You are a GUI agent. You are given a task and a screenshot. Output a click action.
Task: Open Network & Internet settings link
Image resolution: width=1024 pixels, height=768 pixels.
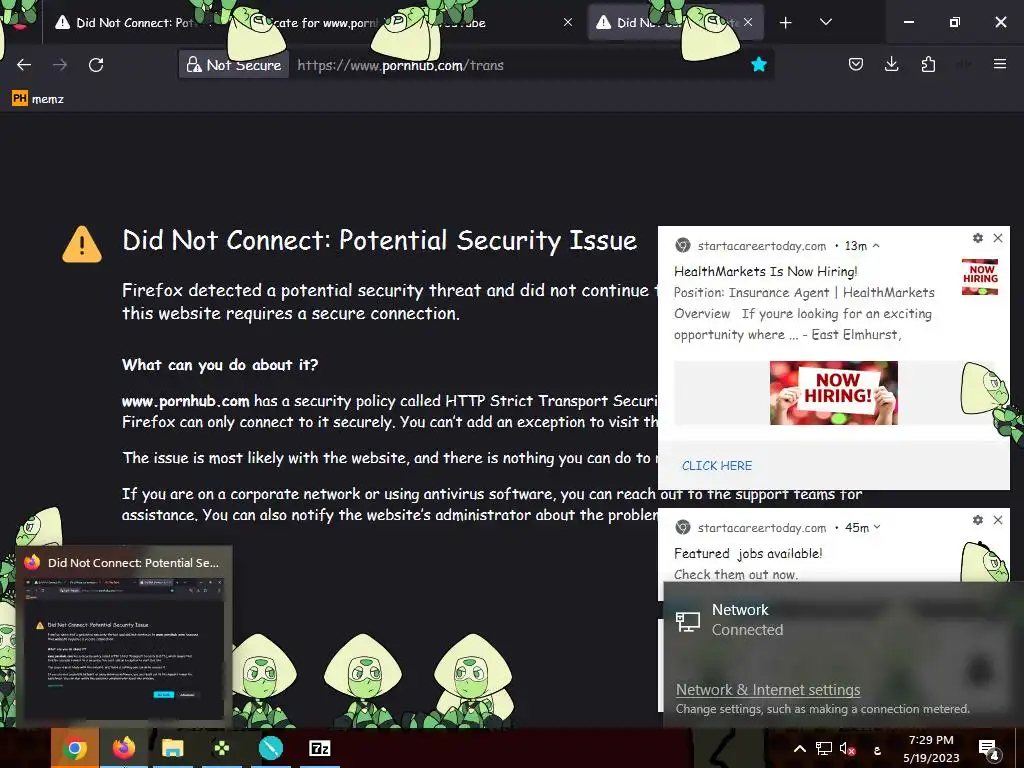(x=768, y=690)
